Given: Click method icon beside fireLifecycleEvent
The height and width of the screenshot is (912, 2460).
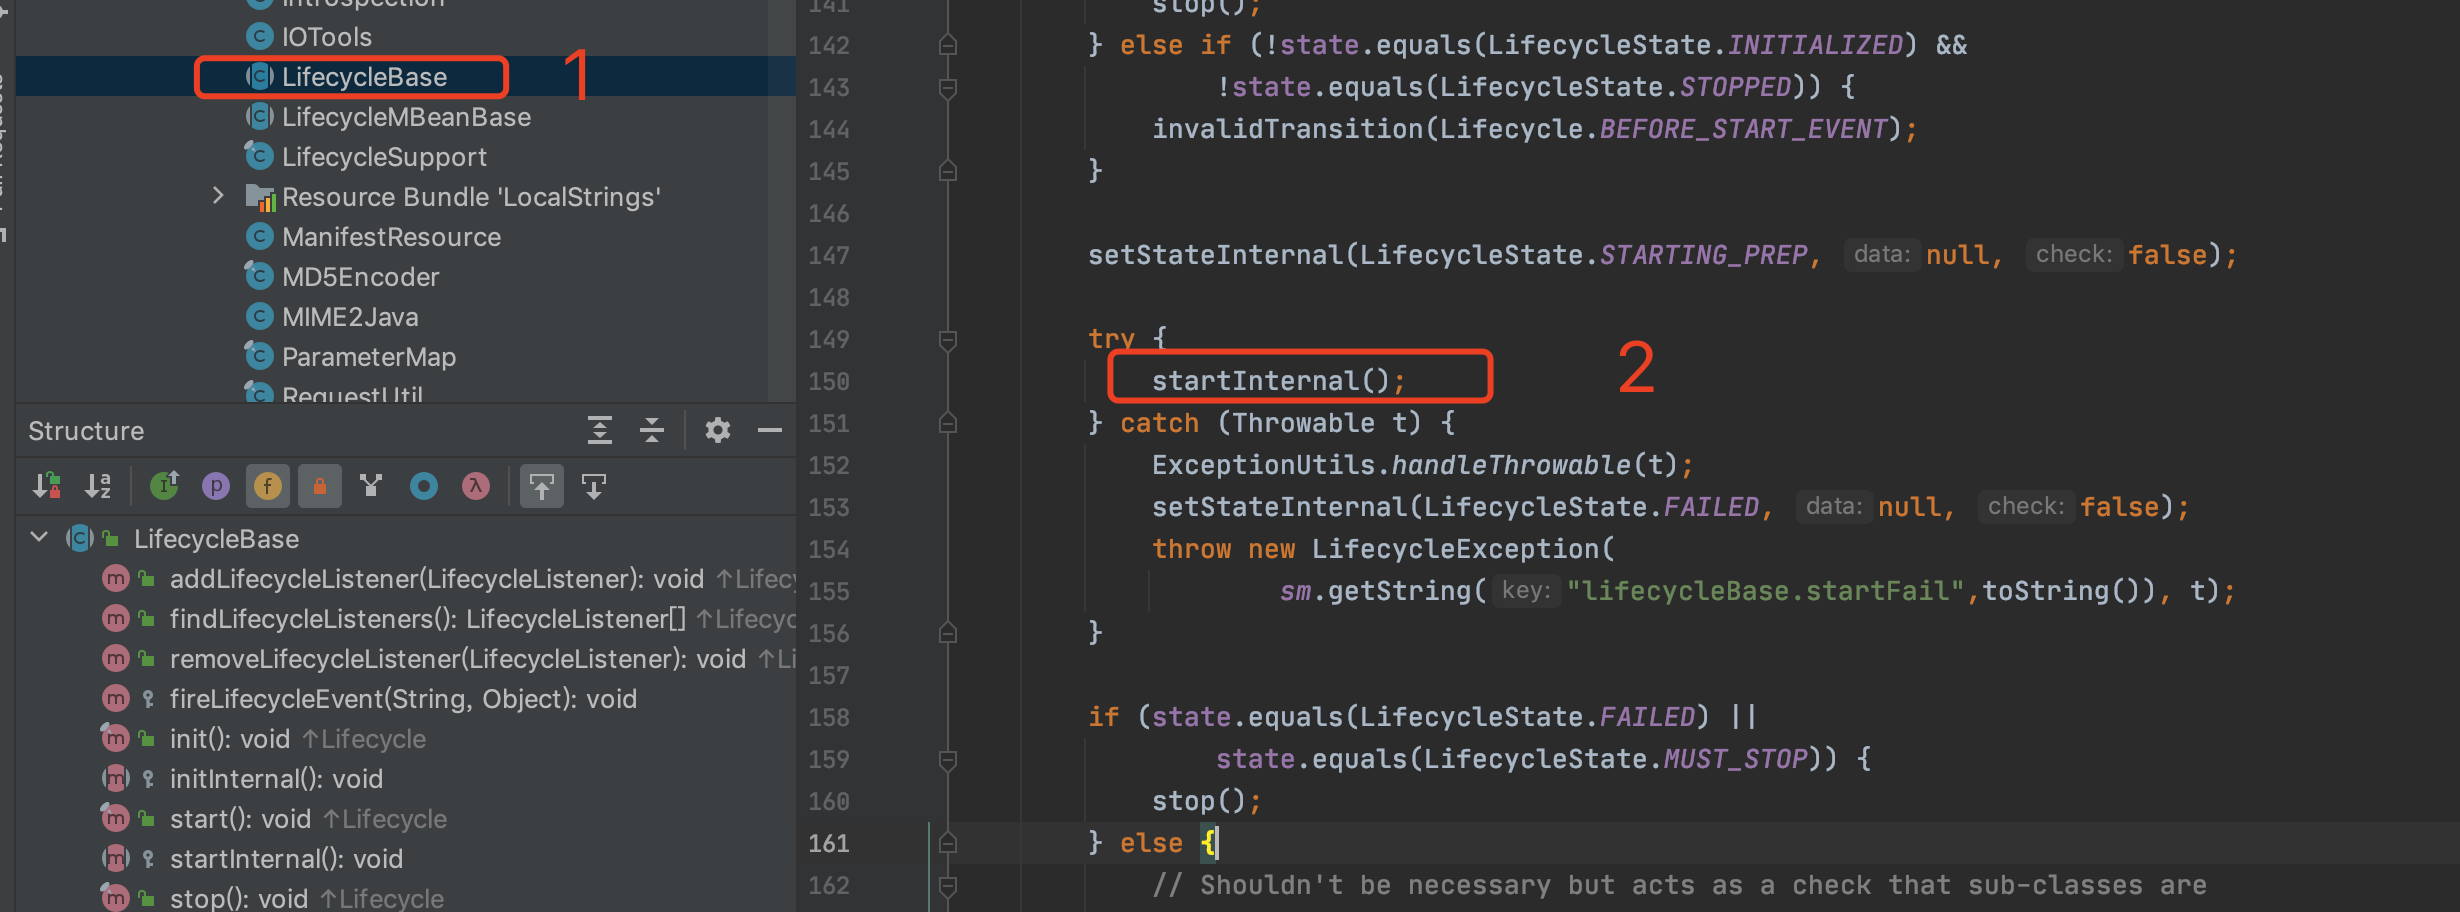Looking at the screenshot, I should (116, 698).
